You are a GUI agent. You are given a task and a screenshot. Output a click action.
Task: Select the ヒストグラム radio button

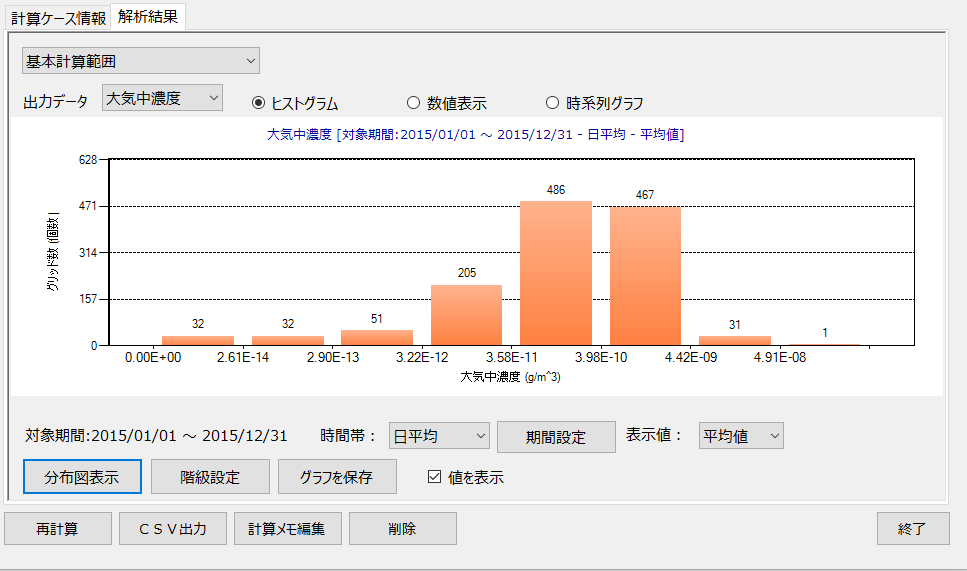[x=258, y=103]
